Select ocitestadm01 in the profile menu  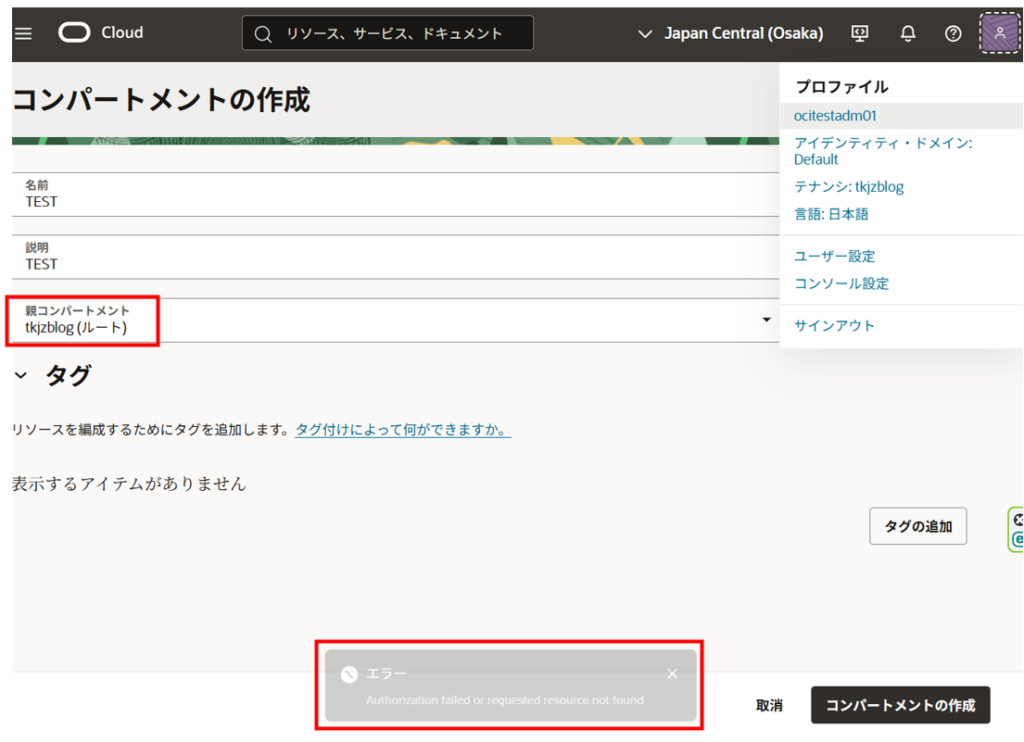(x=835, y=116)
